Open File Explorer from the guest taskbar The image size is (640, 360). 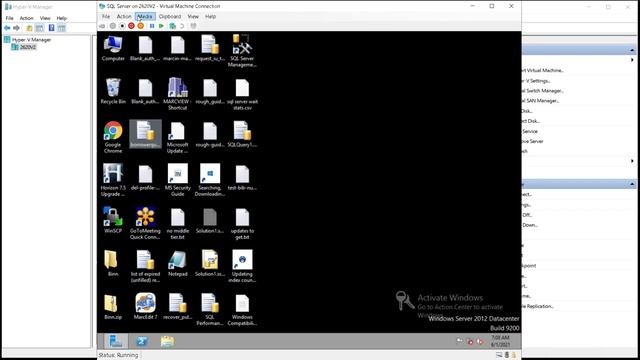pos(167,341)
